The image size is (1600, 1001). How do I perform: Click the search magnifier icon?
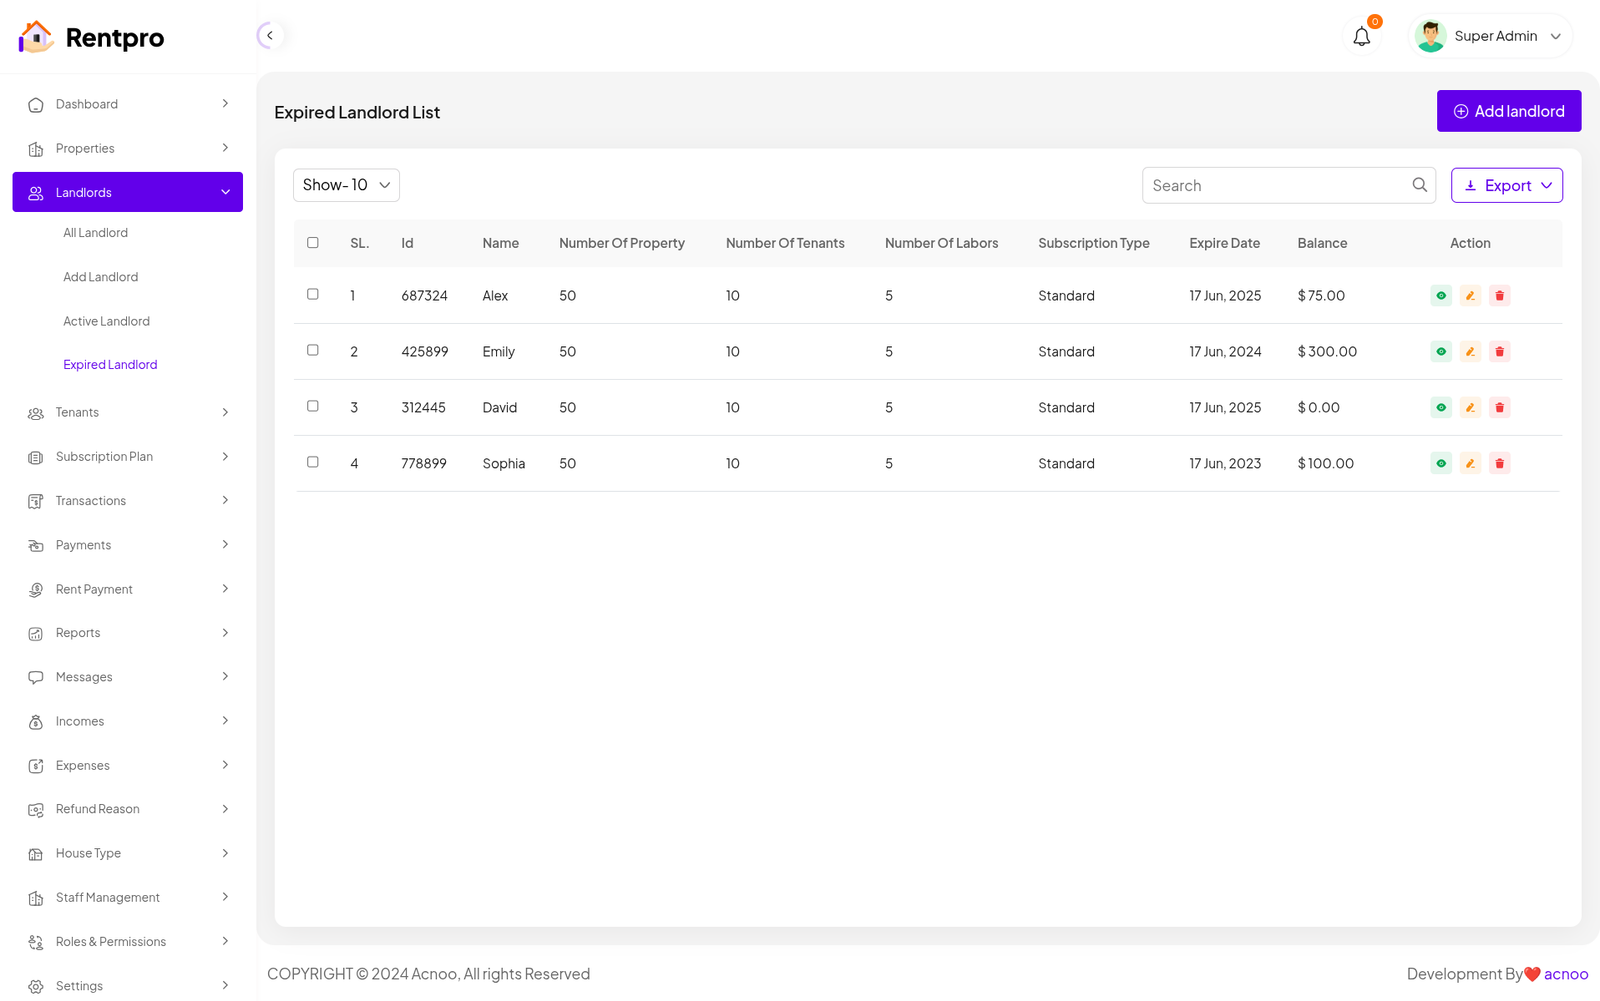(1419, 185)
